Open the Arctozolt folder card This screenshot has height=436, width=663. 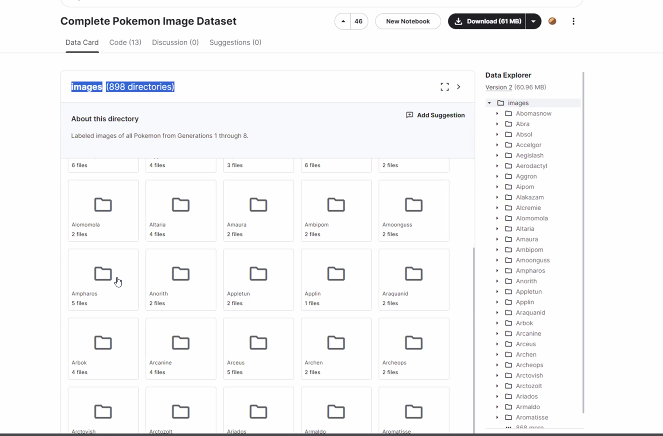(x=181, y=411)
